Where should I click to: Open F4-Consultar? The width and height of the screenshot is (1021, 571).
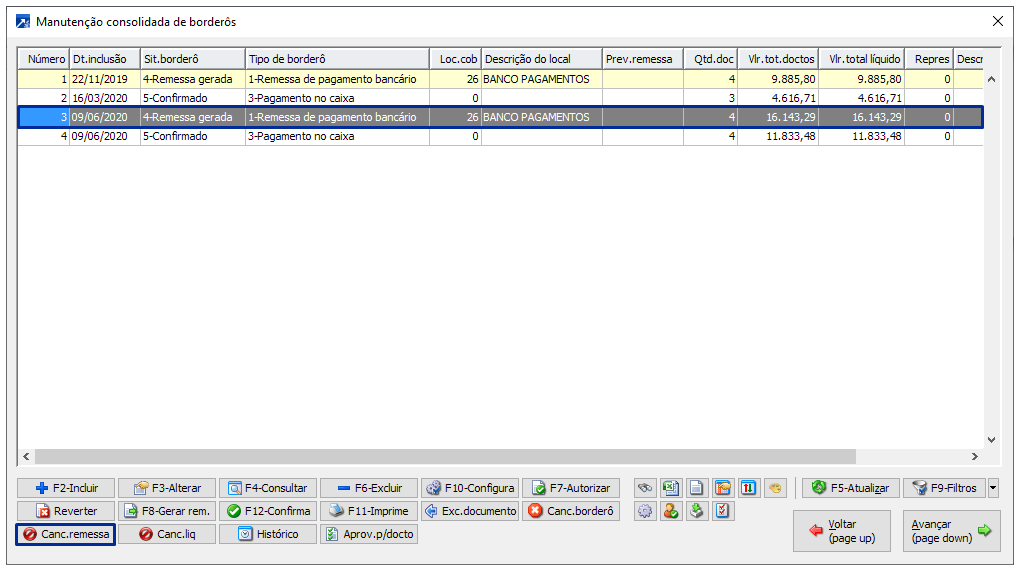(x=268, y=488)
